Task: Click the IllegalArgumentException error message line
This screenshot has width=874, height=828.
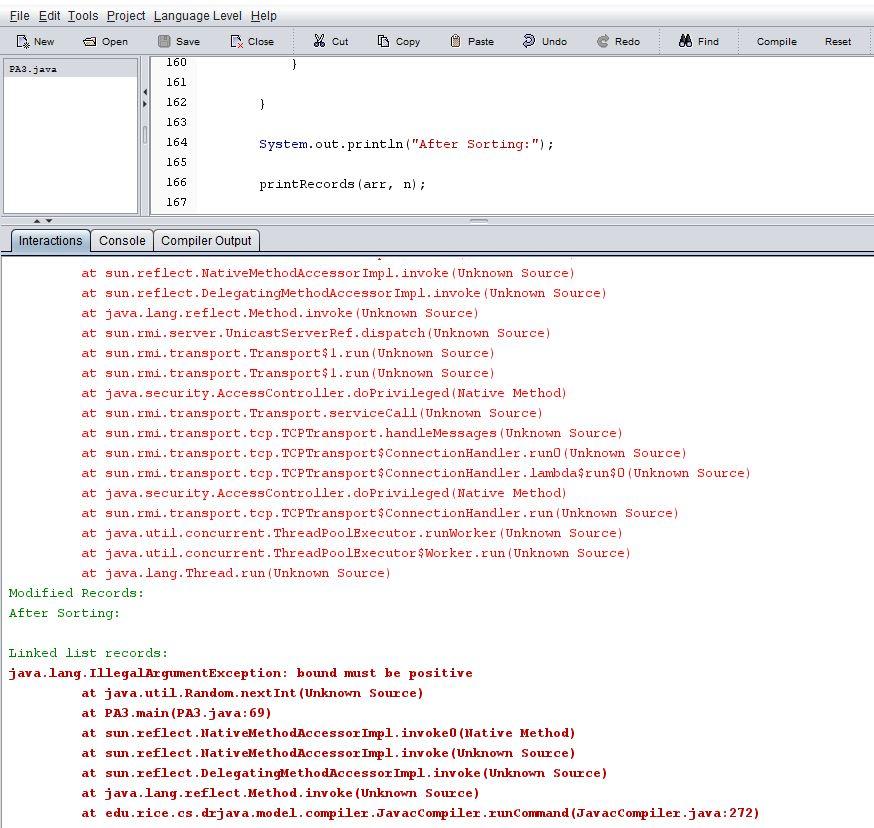Action: pyautogui.click(x=240, y=673)
